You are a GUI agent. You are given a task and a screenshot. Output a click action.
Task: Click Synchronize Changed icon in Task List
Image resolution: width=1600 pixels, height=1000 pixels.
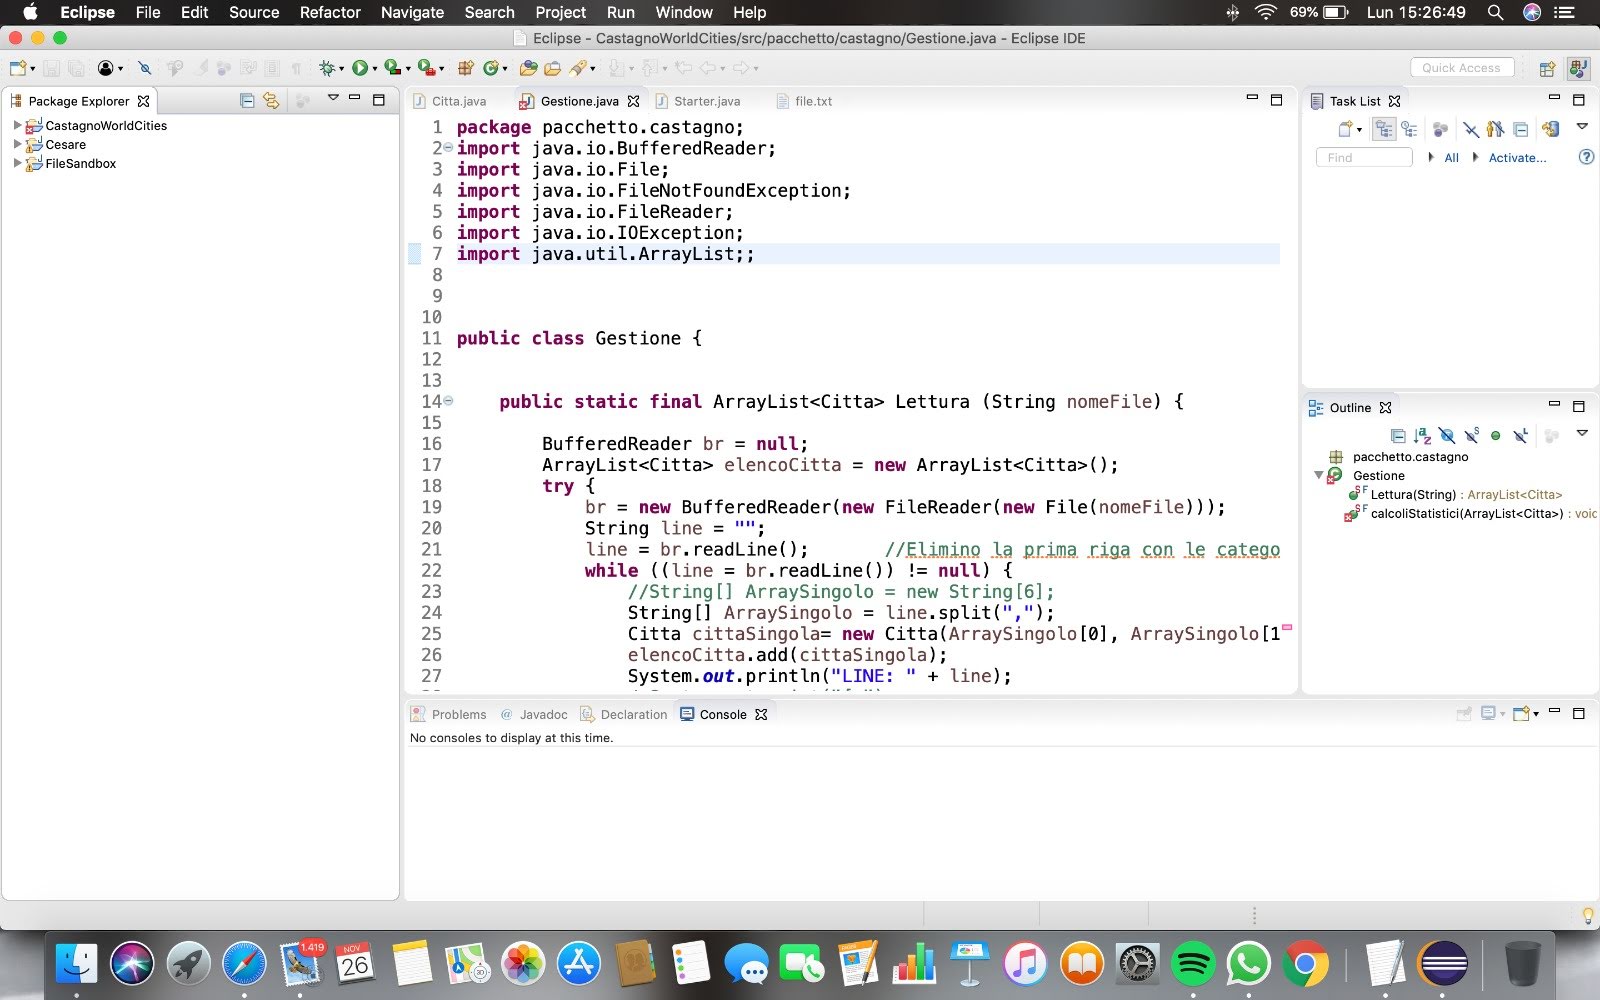pyautogui.click(x=1550, y=129)
